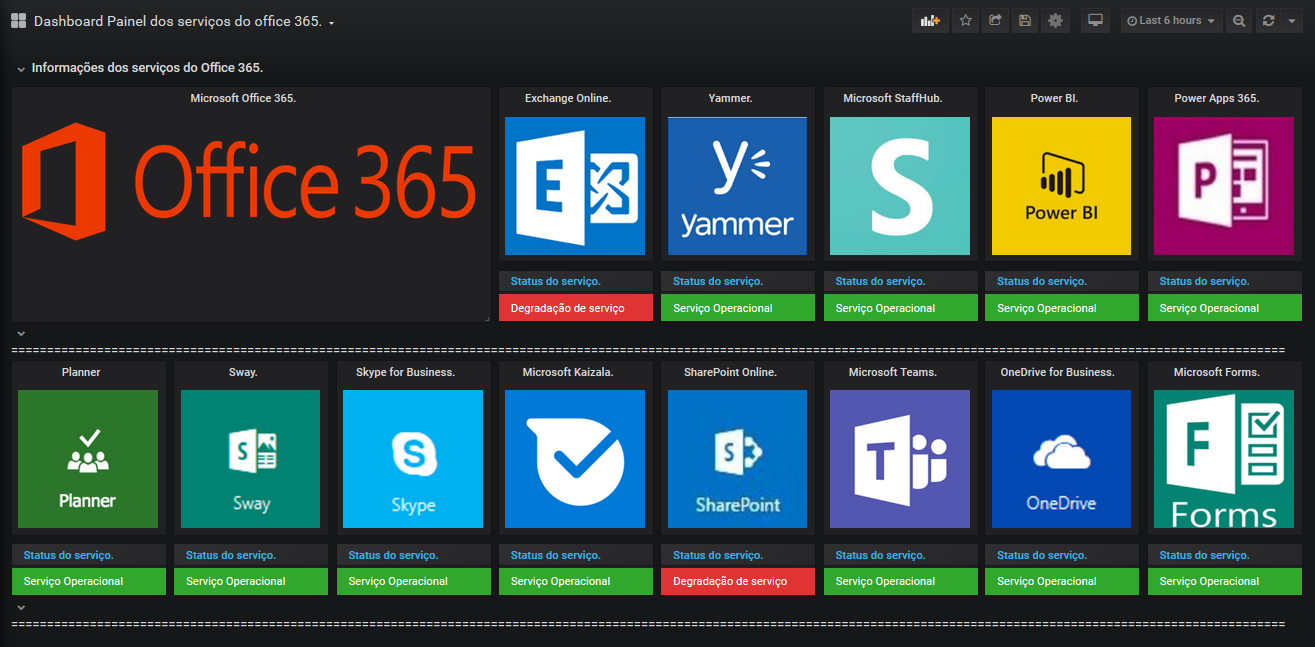1315x647 pixels.
Task: Click the Microsoft Teams logo tile
Action: click(x=900, y=459)
